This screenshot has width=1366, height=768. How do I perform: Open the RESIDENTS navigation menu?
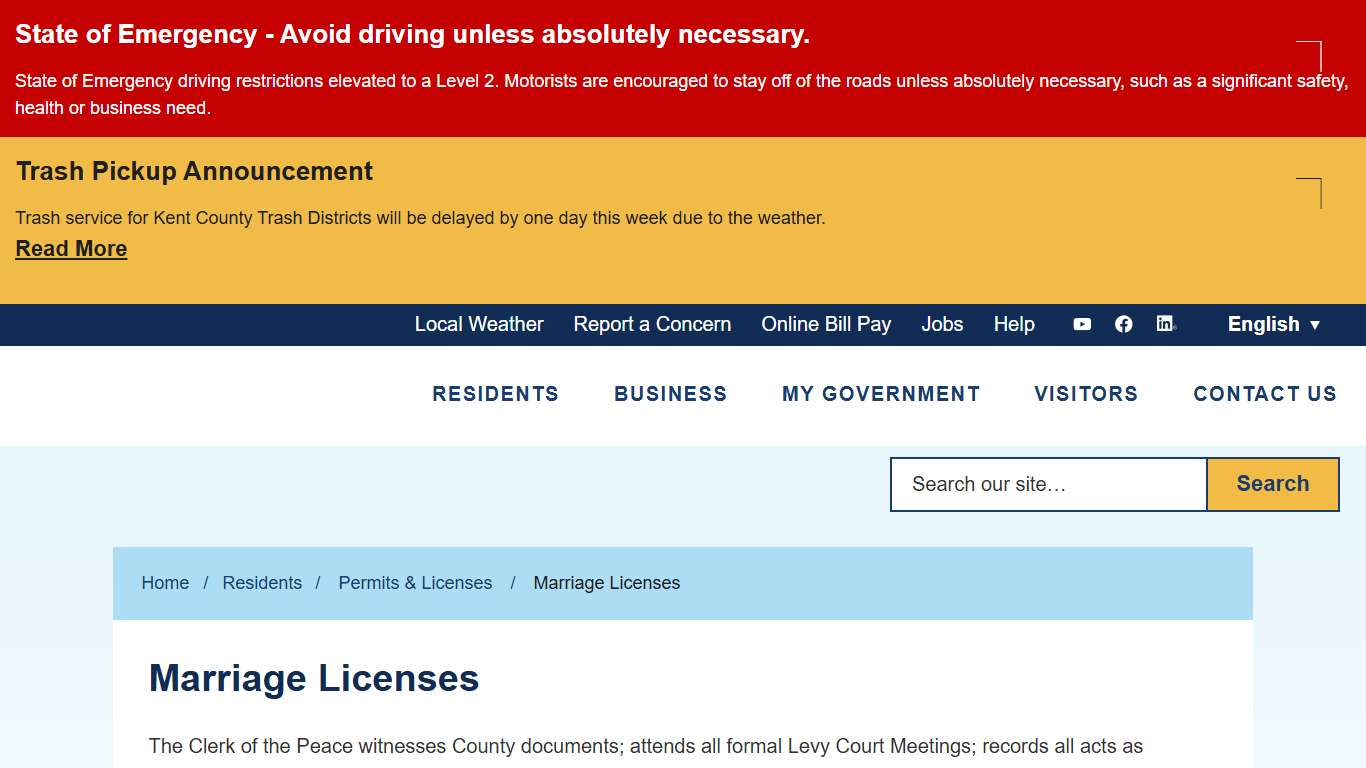495,394
